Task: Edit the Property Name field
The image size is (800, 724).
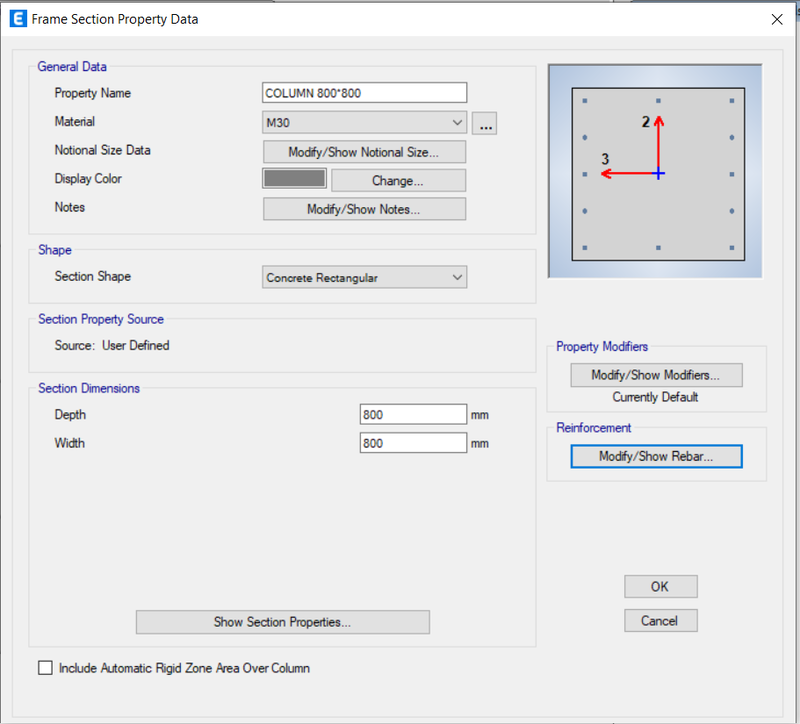Action: 364,93
